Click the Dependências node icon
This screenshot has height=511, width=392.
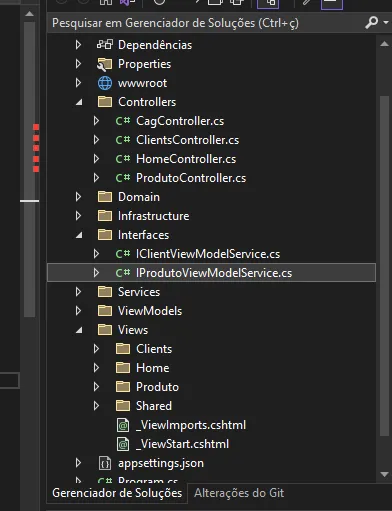(x=105, y=45)
